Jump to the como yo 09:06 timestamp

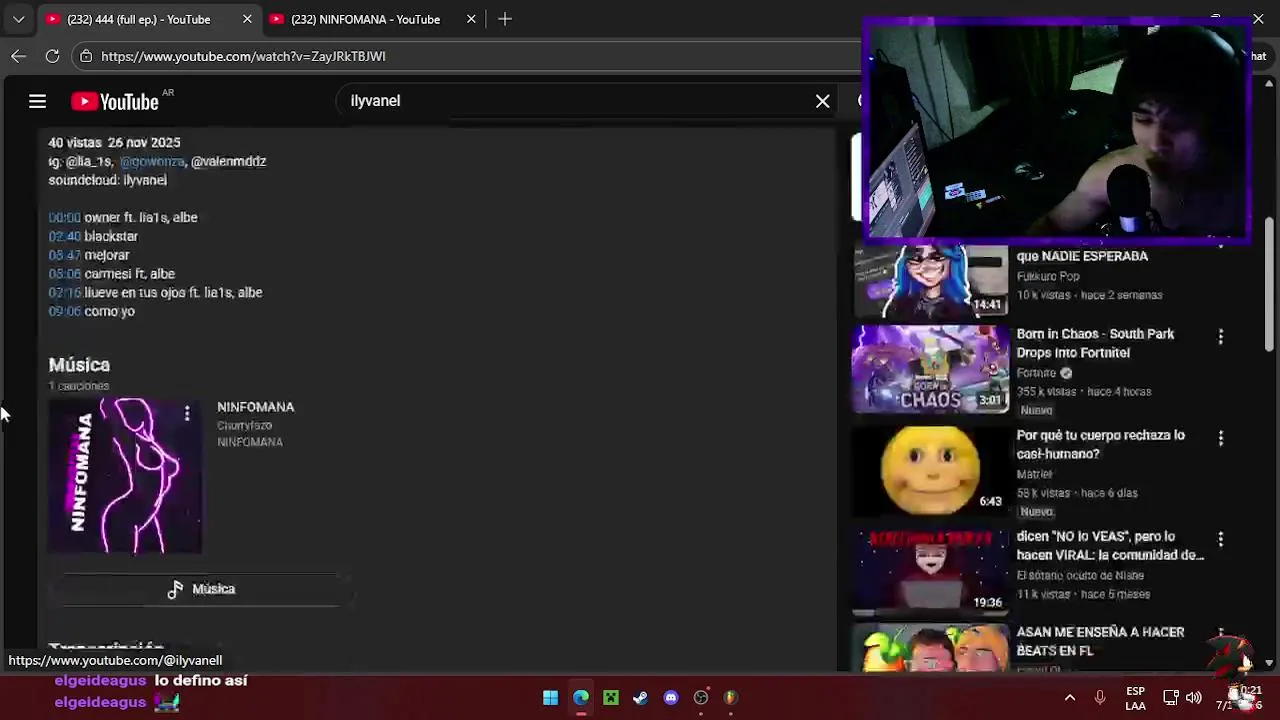[x=65, y=312]
